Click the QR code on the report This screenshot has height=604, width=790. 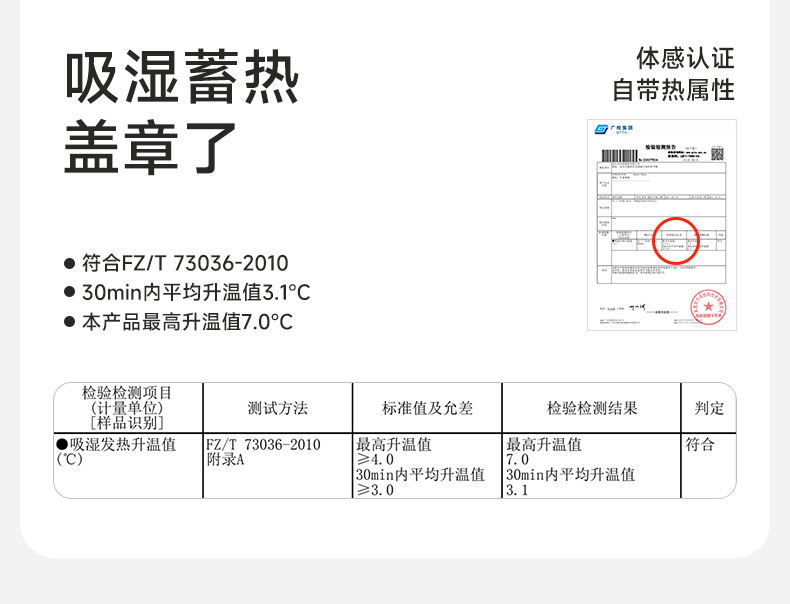pos(717,154)
